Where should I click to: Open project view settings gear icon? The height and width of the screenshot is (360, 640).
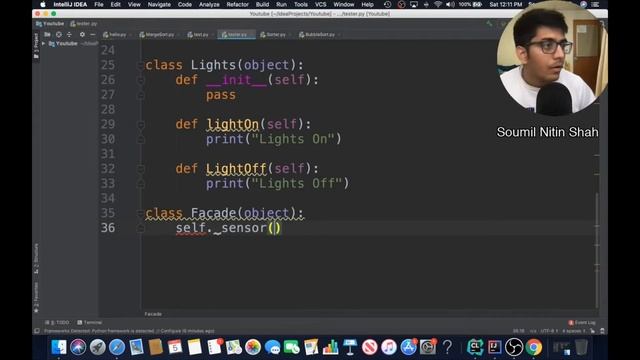pyautogui.click(x=82, y=35)
